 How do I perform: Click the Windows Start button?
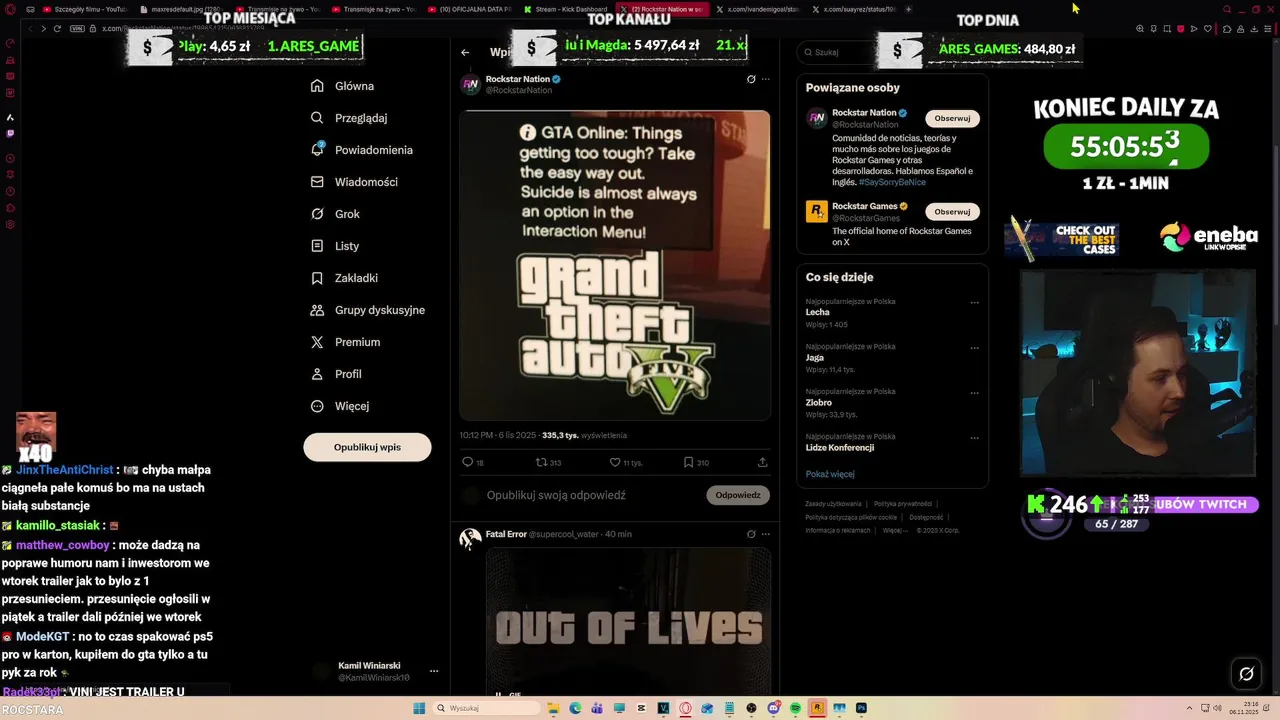pos(419,708)
